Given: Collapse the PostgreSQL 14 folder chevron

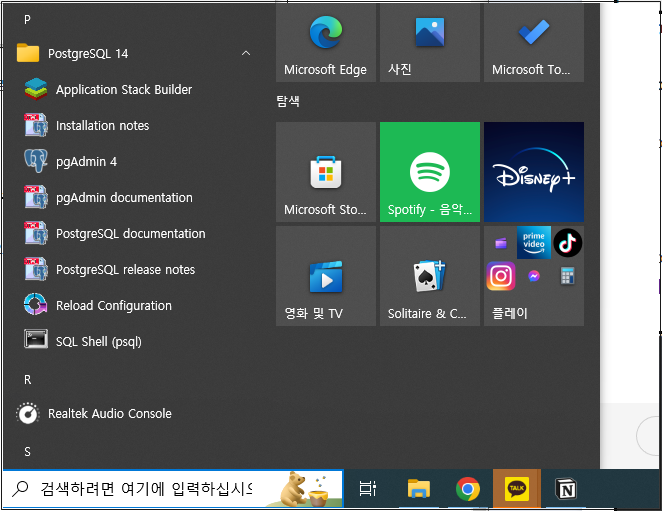Looking at the screenshot, I should point(246,53).
